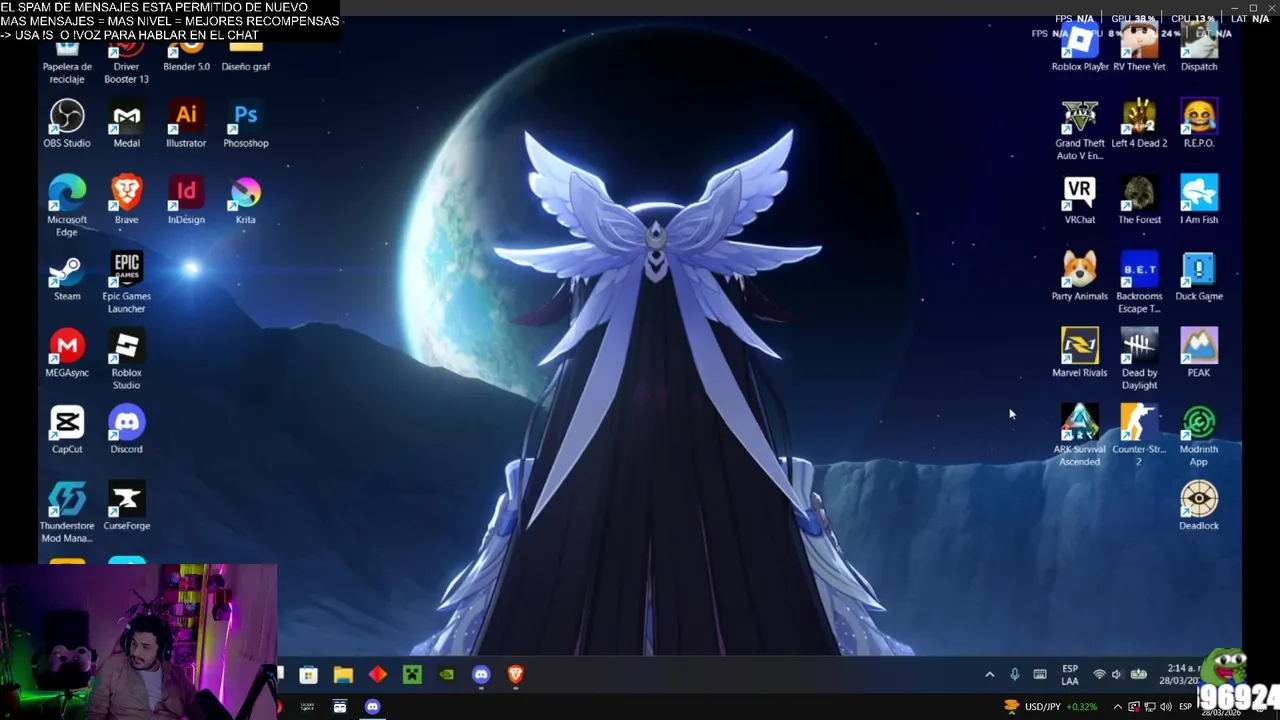Image resolution: width=1280 pixels, height=720 pixels.
Task: Launch Adobe Illustrator shortcut
Action: (186, 124)
